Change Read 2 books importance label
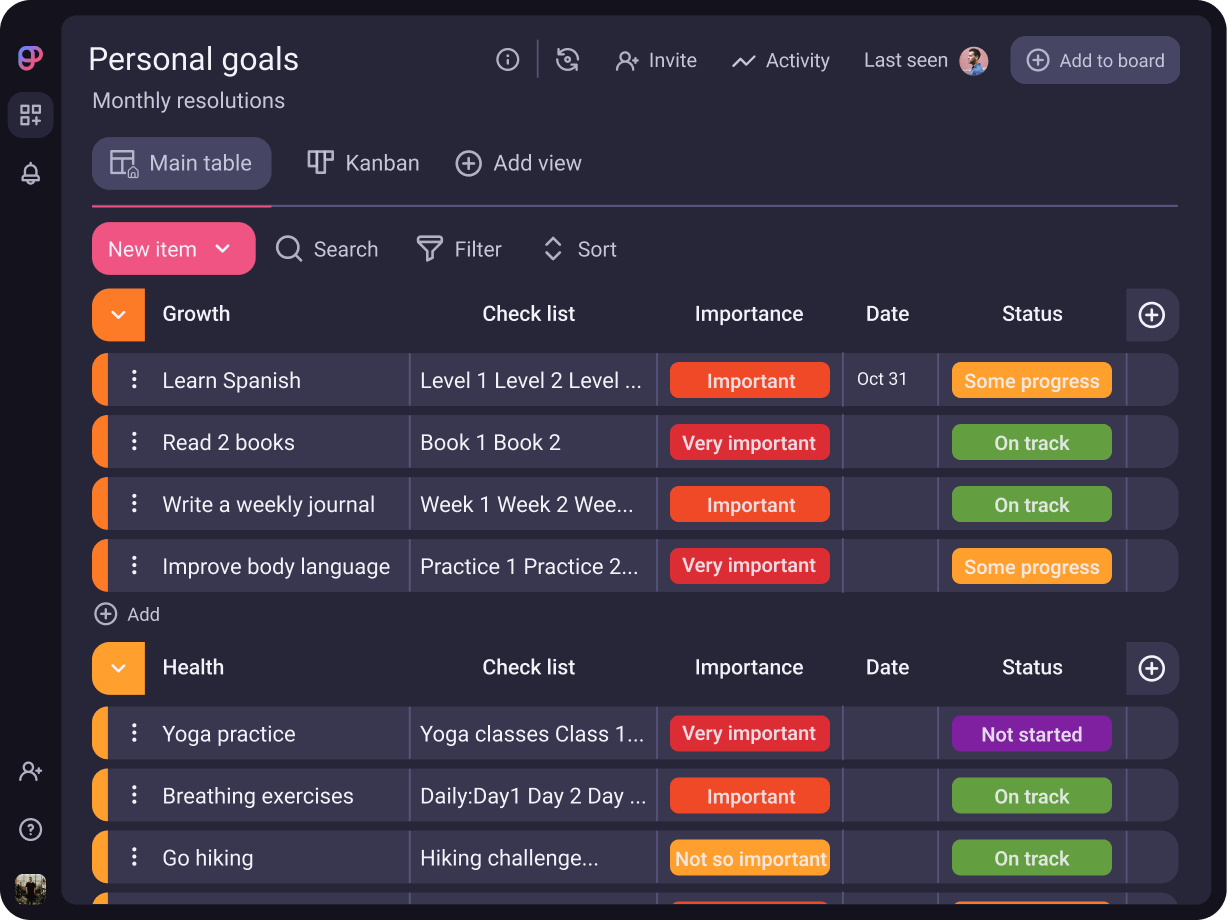Image resolution: width=1227 pixels, height=920 pixels. (x=749, y=443)
